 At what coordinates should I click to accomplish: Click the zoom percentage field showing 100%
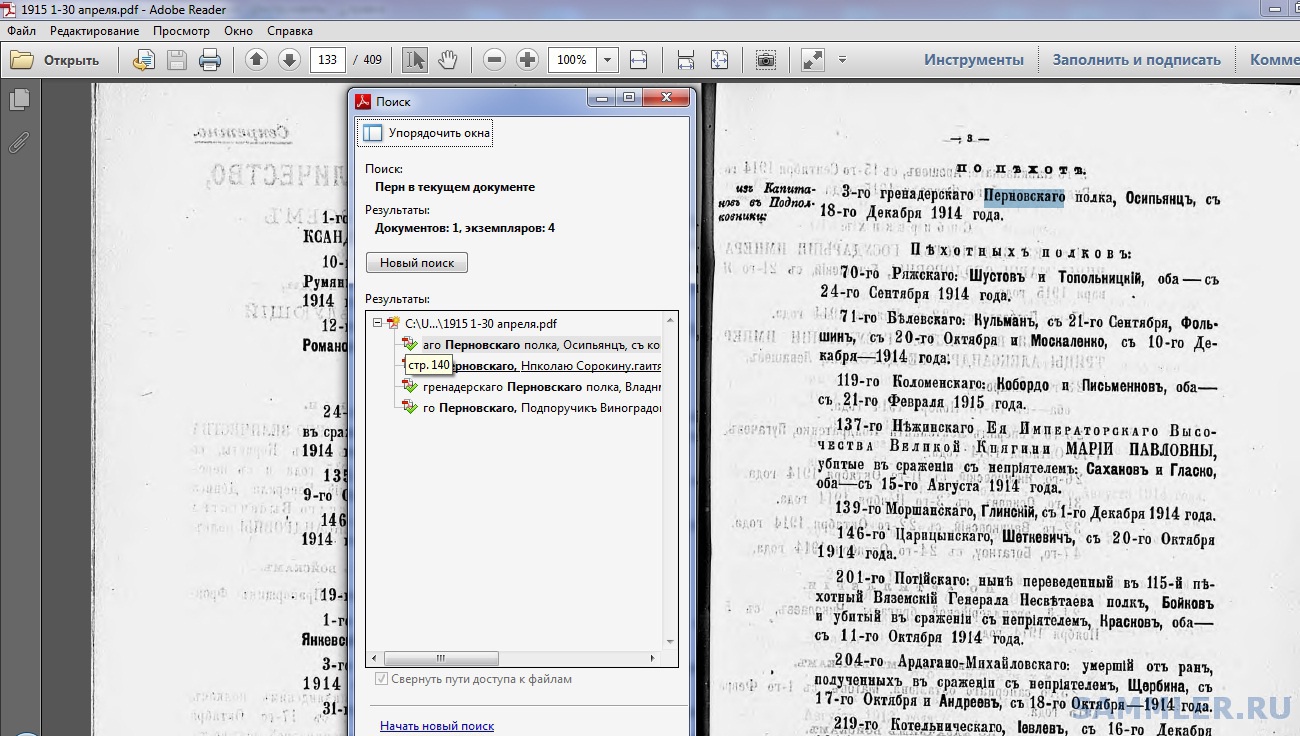pos(573,60)
